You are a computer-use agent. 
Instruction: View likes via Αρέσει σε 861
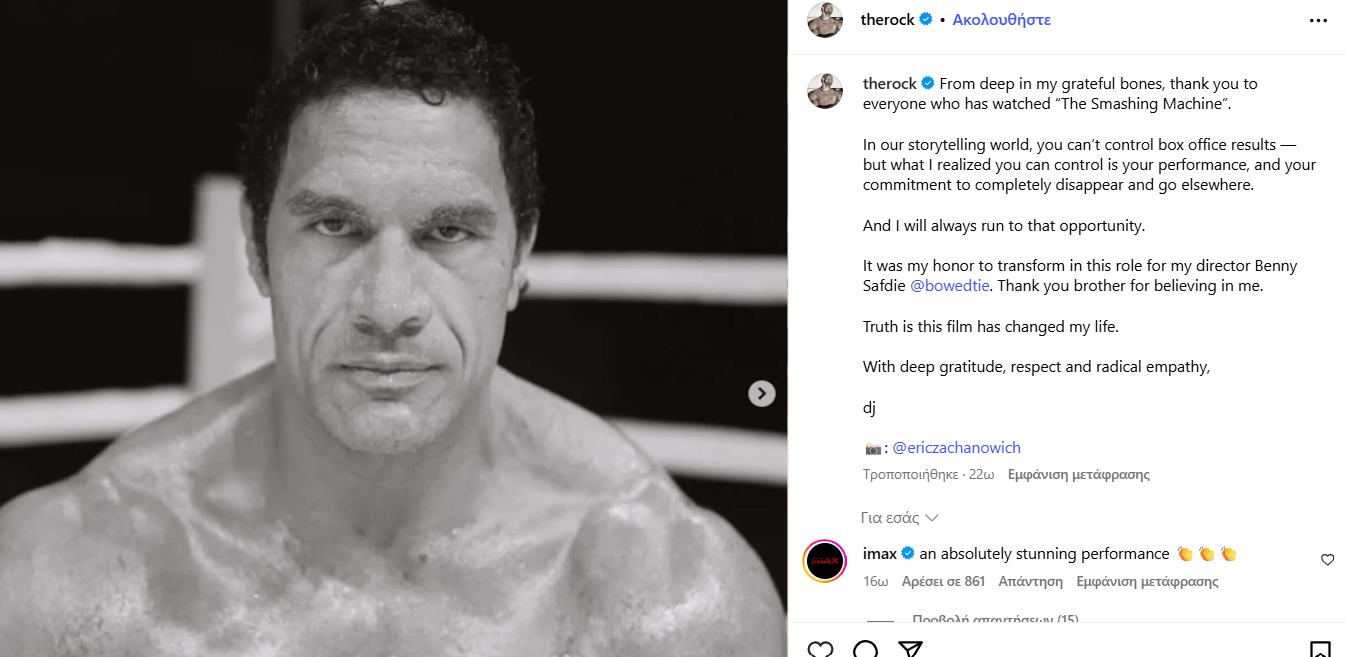(x=943, y=581)
